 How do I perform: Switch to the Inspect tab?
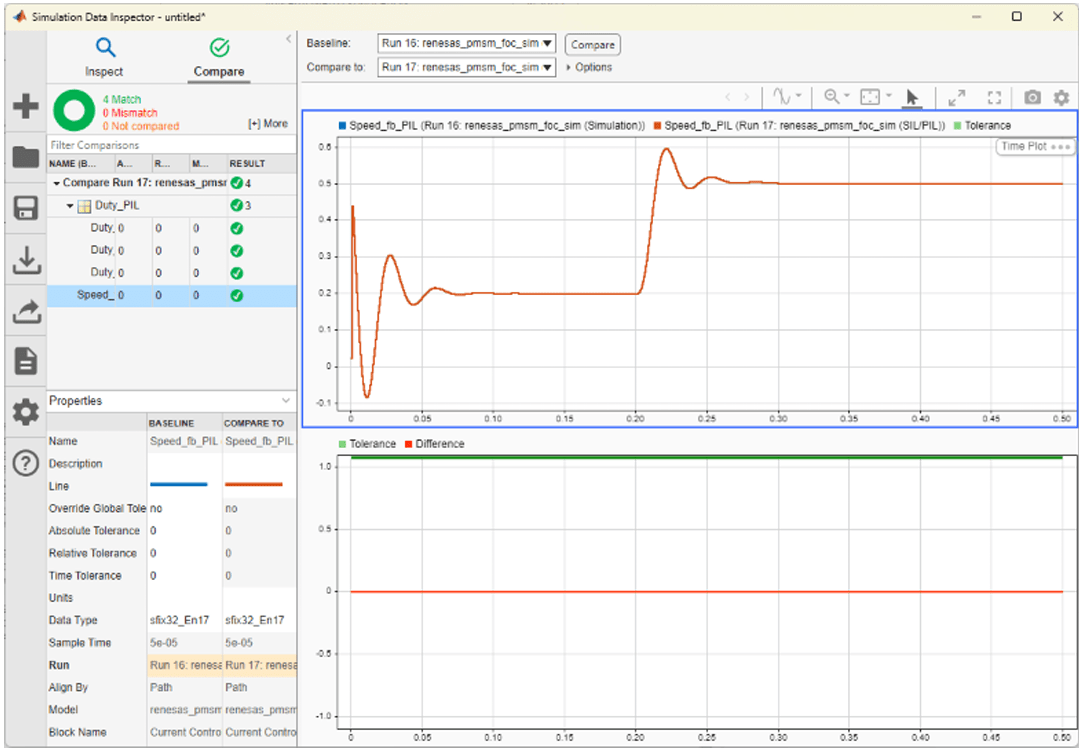coord(104,57)
